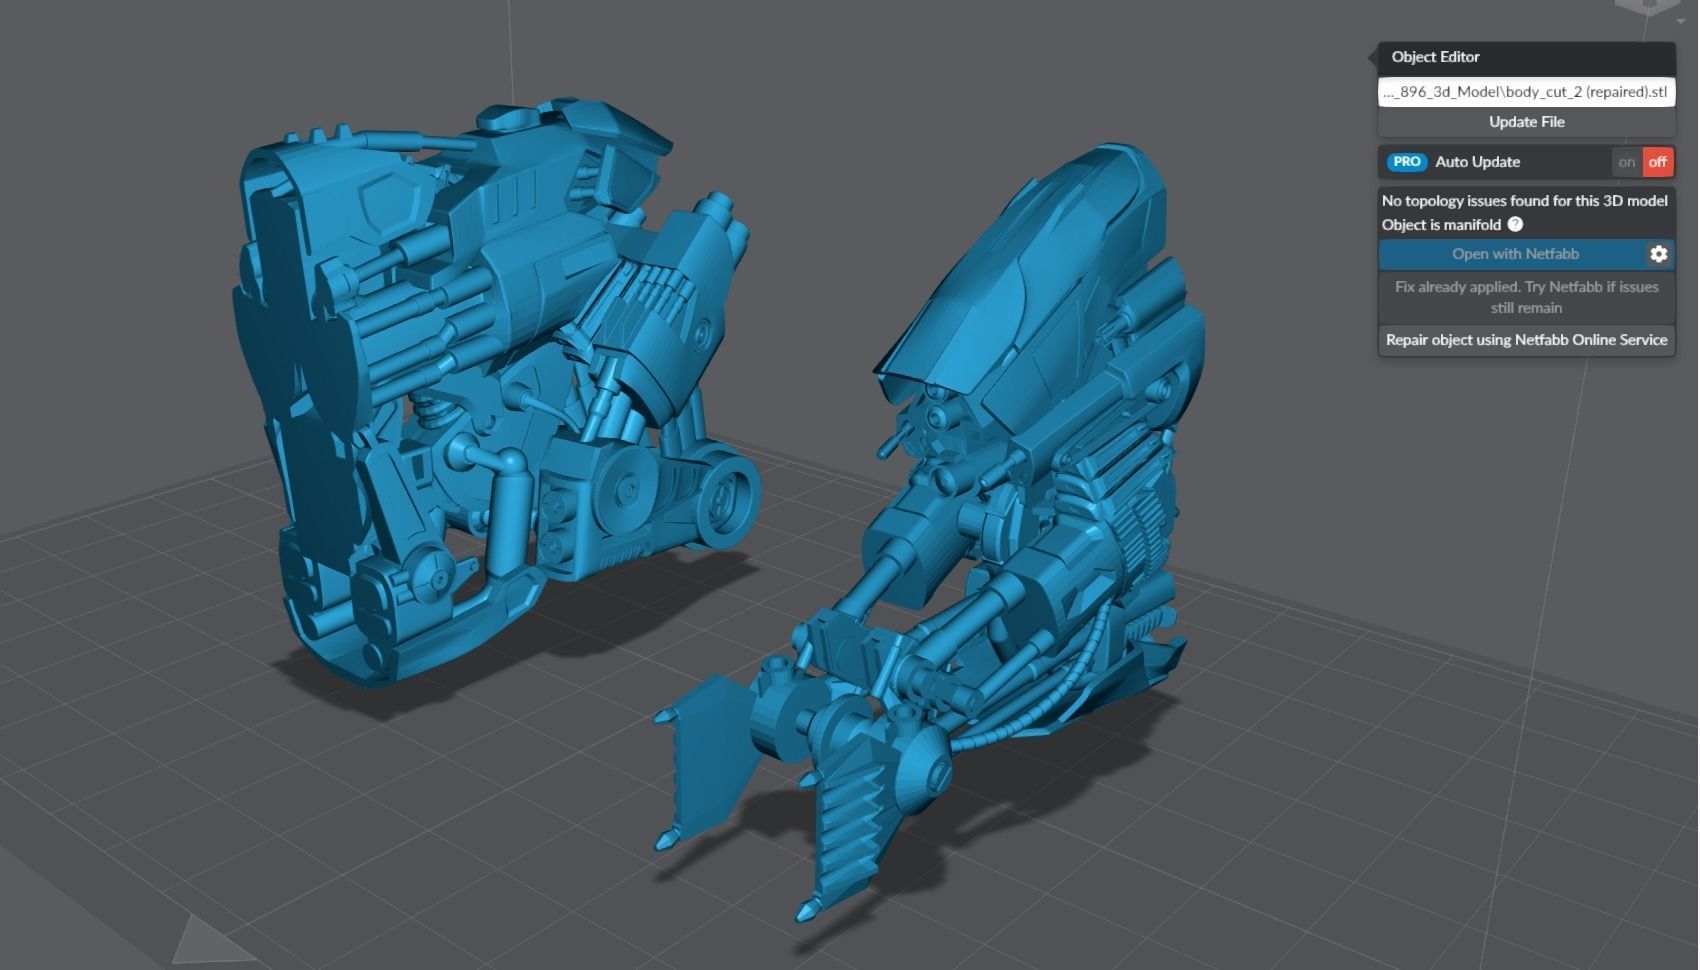
Task: Click the view cube at top right
Action: click(x=1648, y=8)
